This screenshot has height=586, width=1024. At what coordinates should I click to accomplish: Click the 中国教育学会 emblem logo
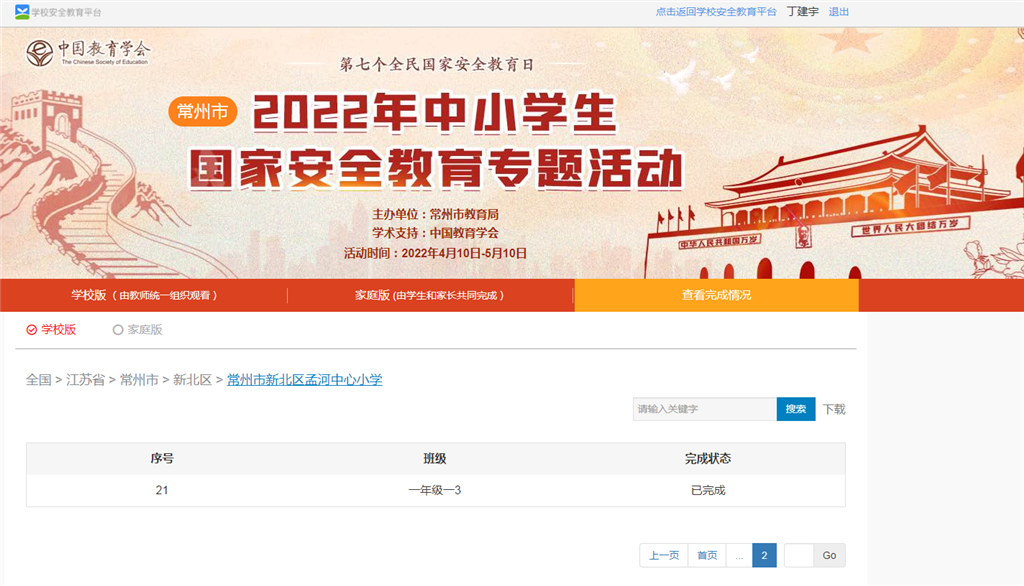coord(39,52)
